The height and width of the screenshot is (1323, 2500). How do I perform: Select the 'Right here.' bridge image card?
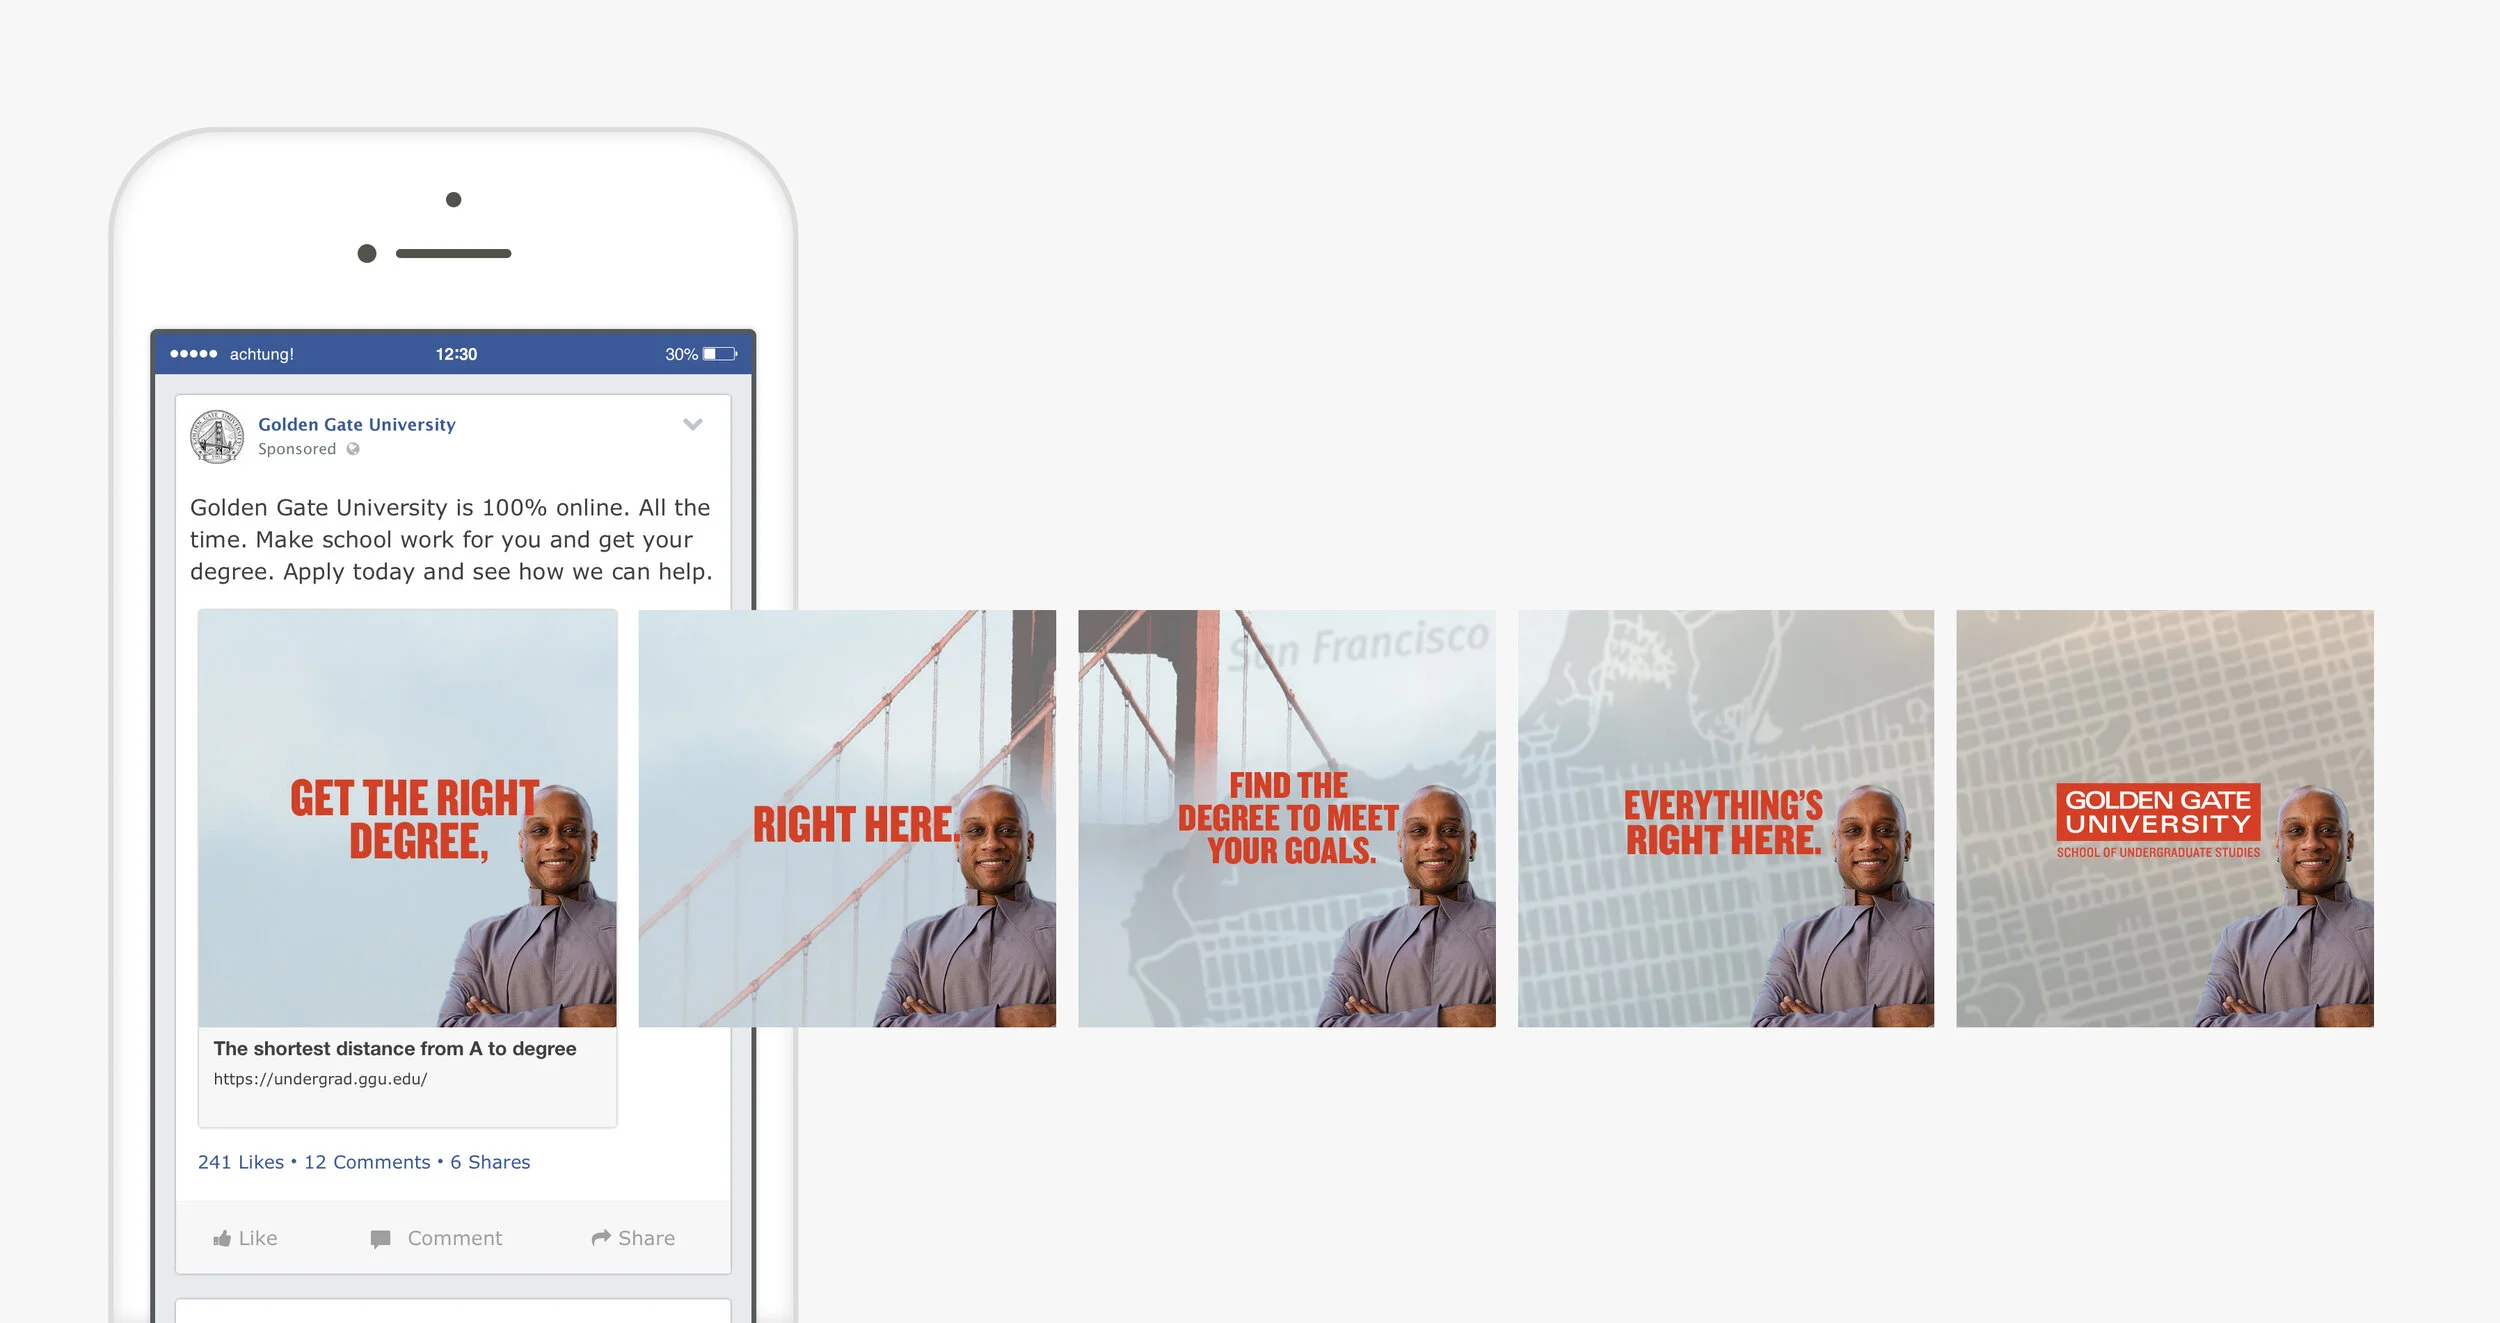pyautogui.click(x=847, y=818)
